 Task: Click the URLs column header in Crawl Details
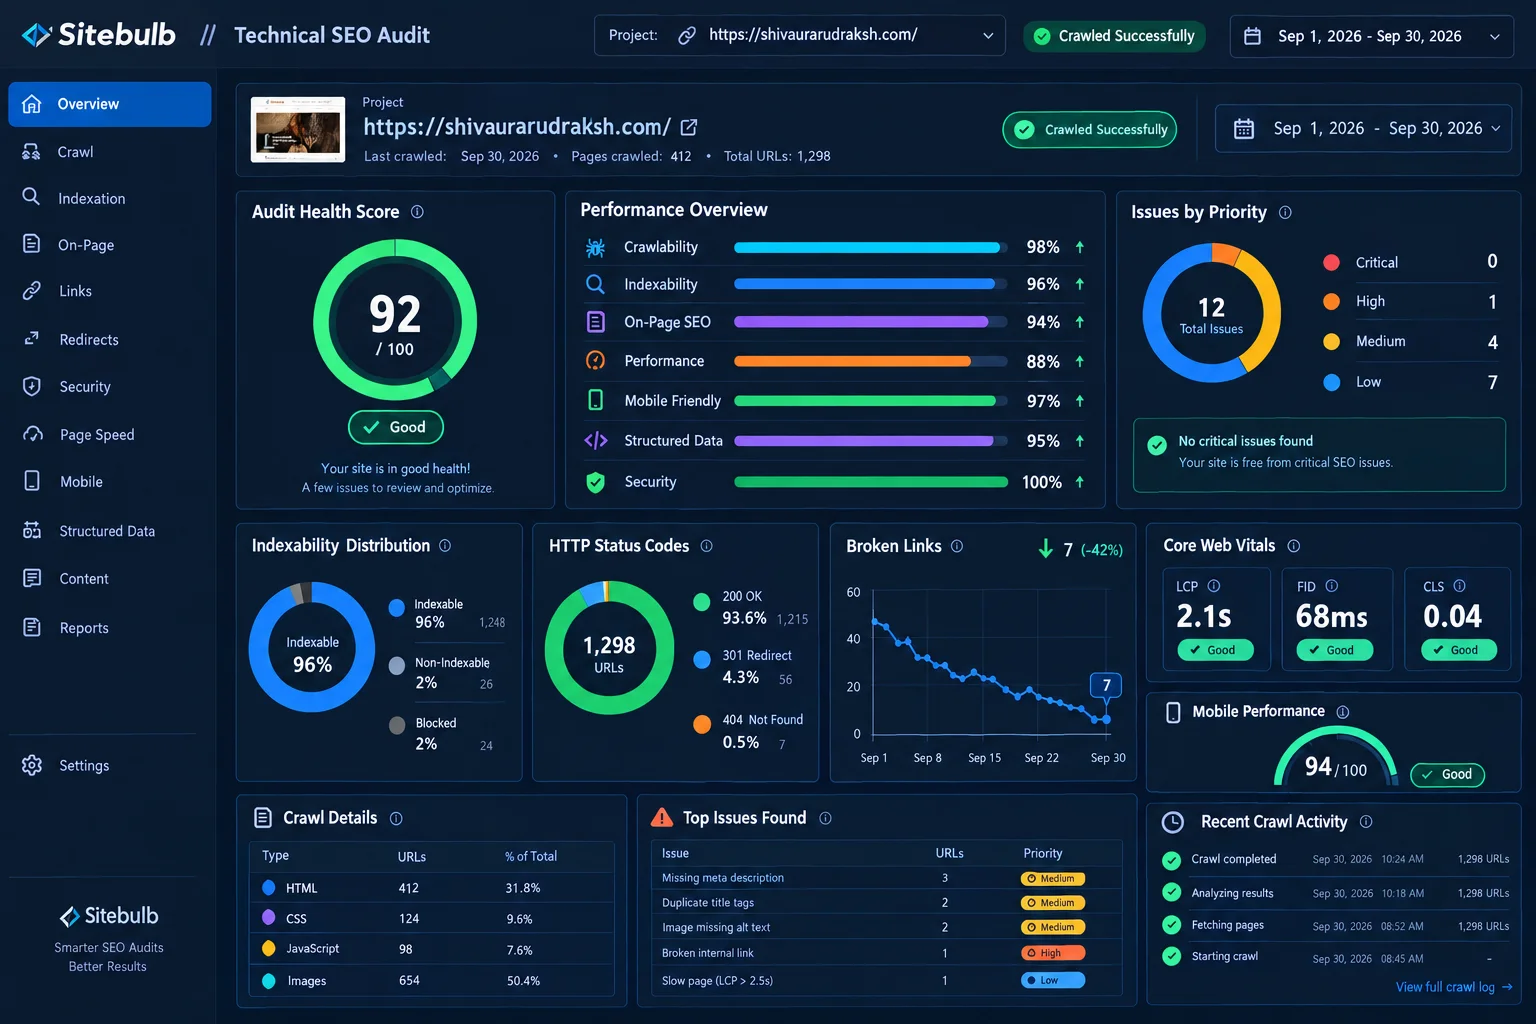tap(412, 857)
